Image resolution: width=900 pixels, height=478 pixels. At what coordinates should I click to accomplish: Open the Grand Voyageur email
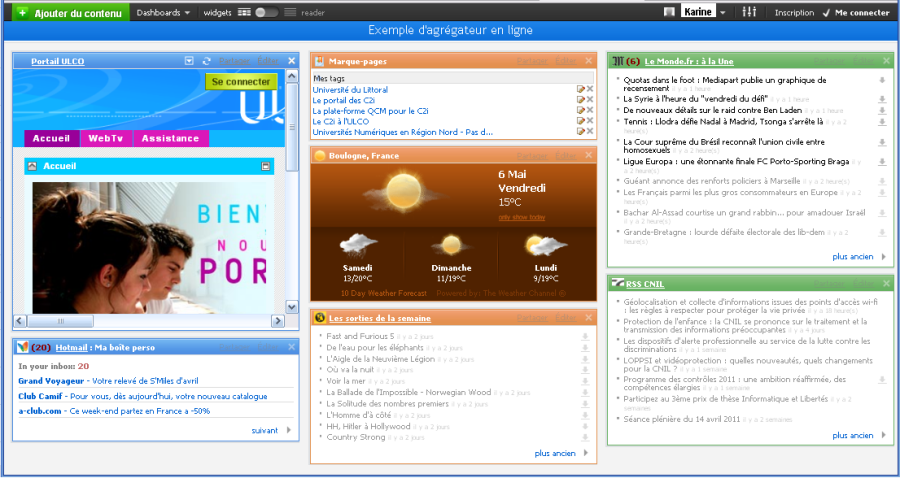(108, 381)
